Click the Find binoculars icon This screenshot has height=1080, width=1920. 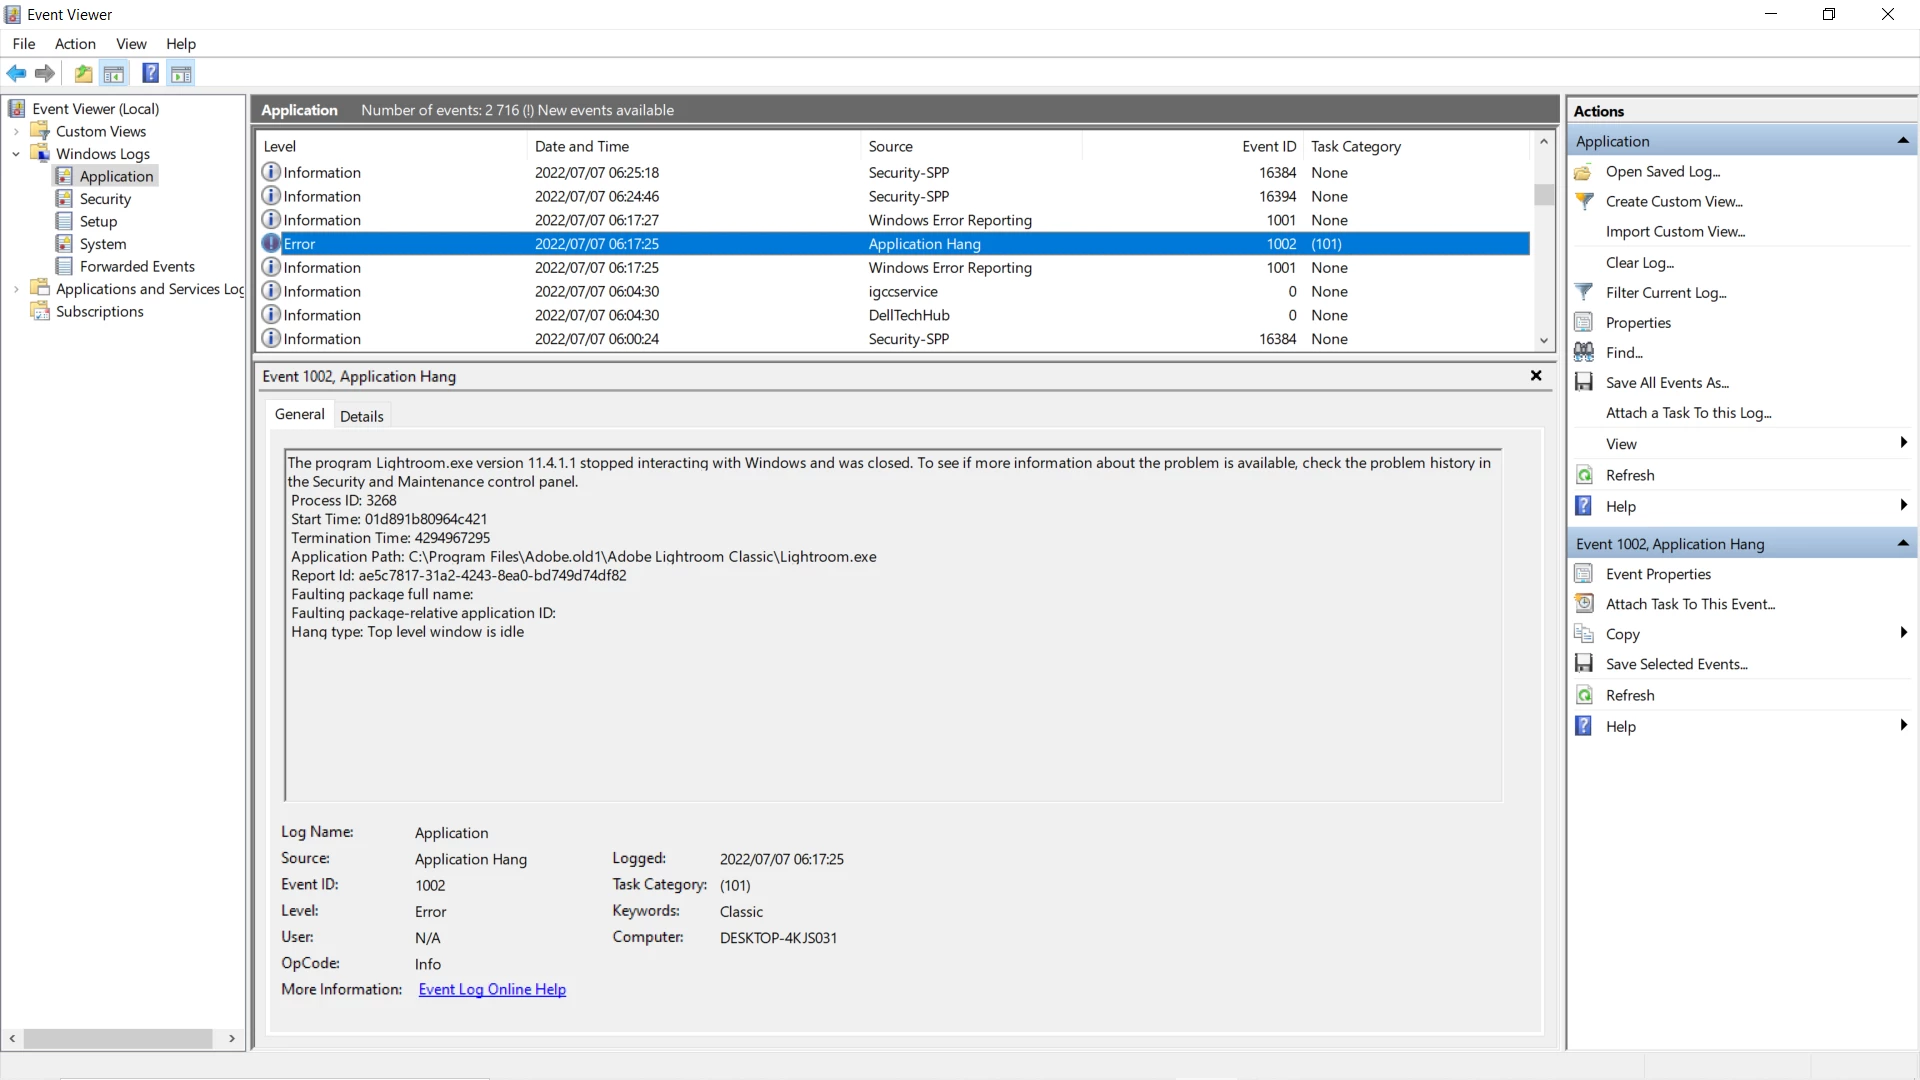(1584, 352)
